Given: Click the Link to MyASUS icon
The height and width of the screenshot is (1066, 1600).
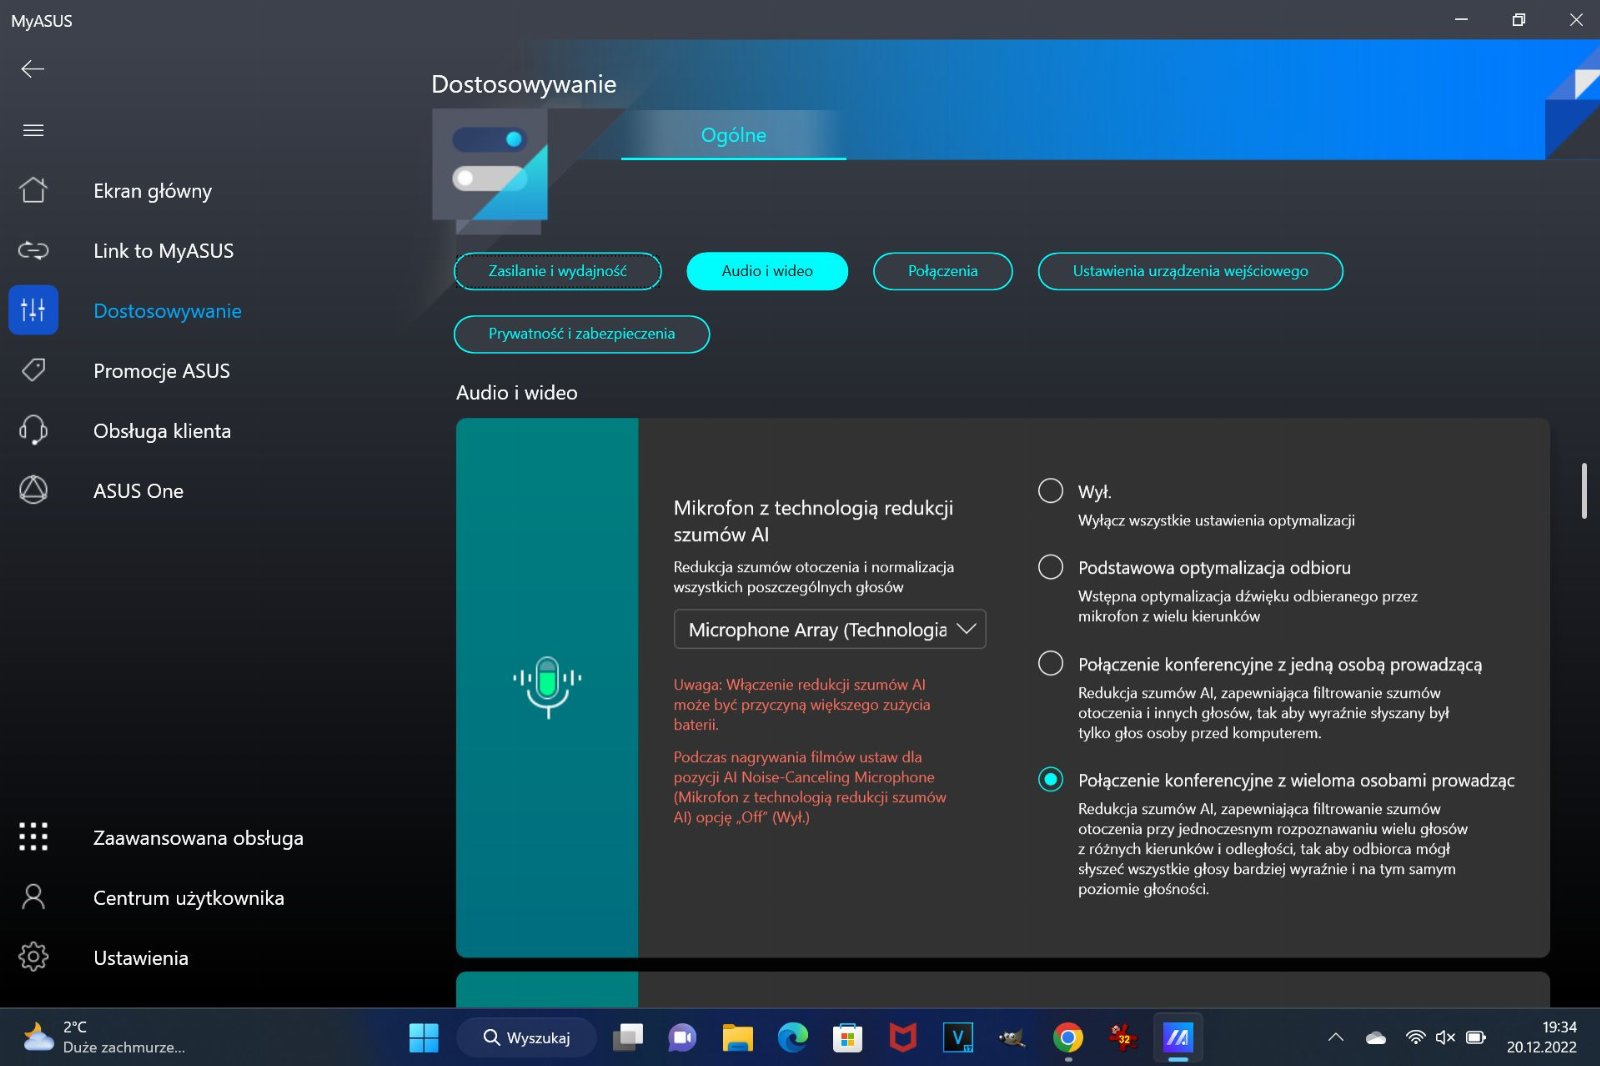Looking at the screenshot, I should [x=33, y=250].
